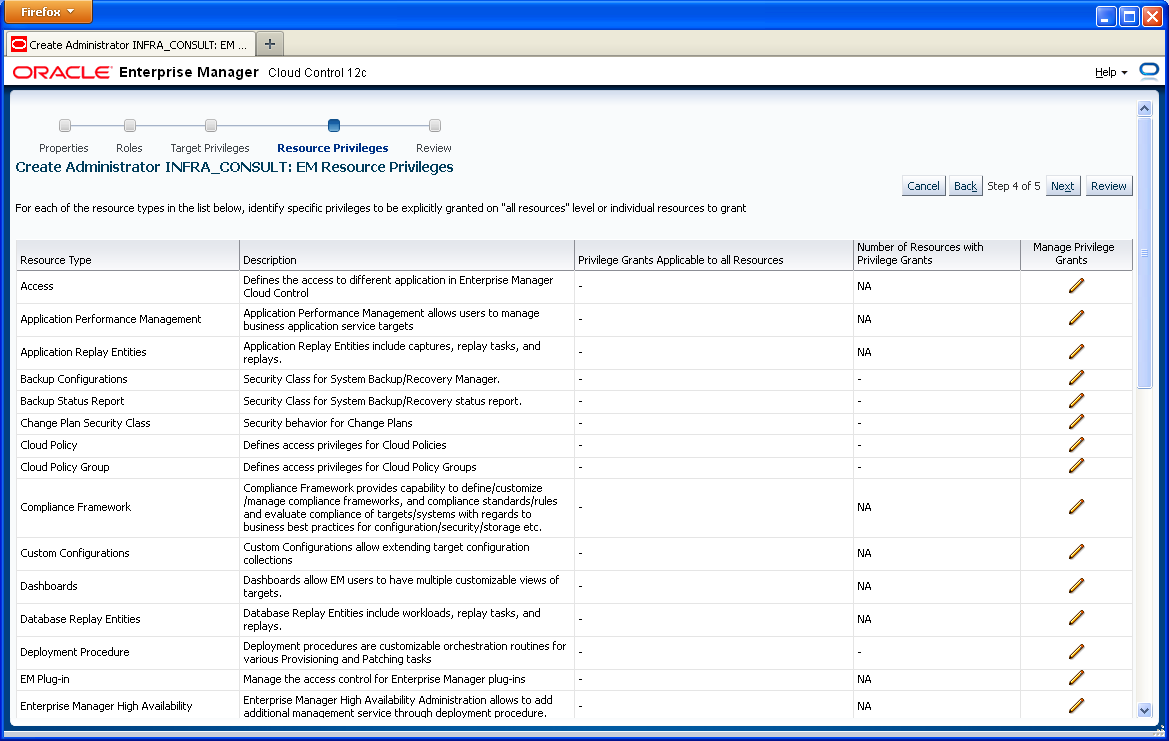This screenshot has height=741, width=1169.
Task: Maximize the Firefox window
Action: point(1129,16)
